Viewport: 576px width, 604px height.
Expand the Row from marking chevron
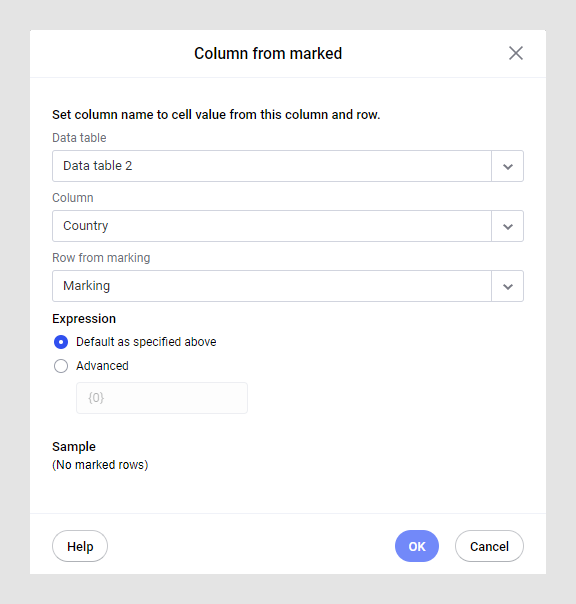click(x=507, y=286)
